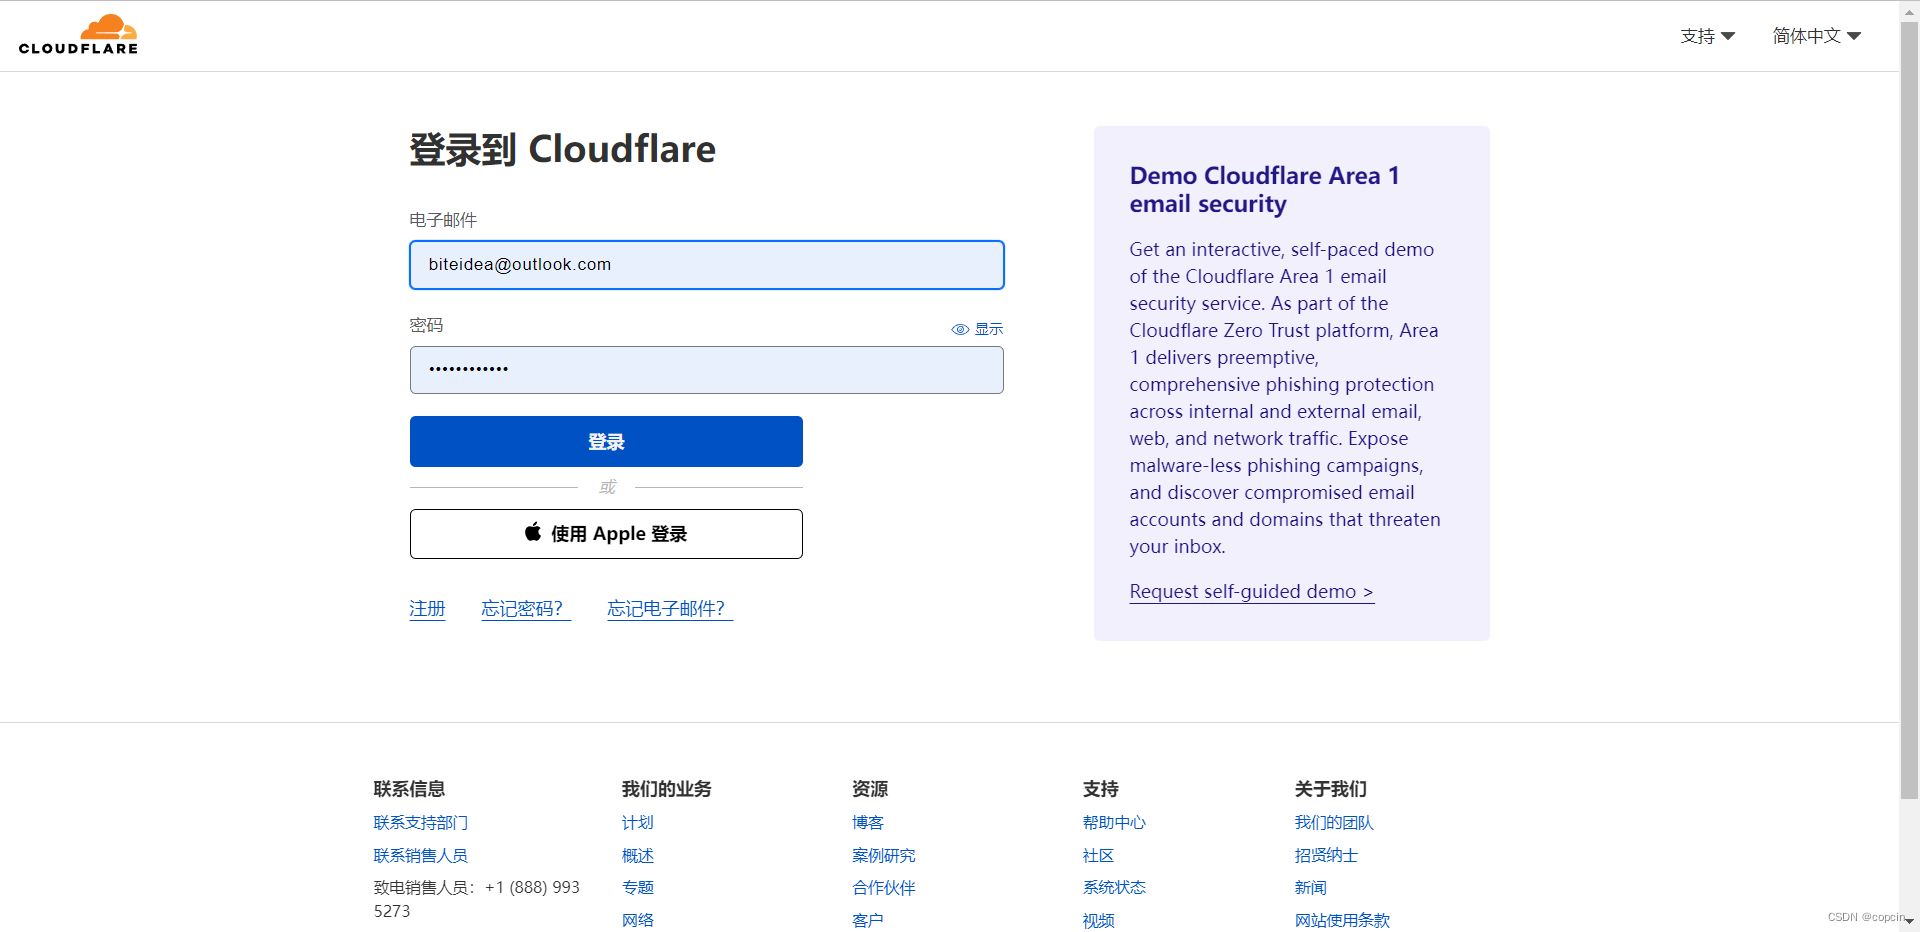Open 合作伙伴 footer link
The height and width of the screenshot is (932, 1920).
(x=884, y=888)
